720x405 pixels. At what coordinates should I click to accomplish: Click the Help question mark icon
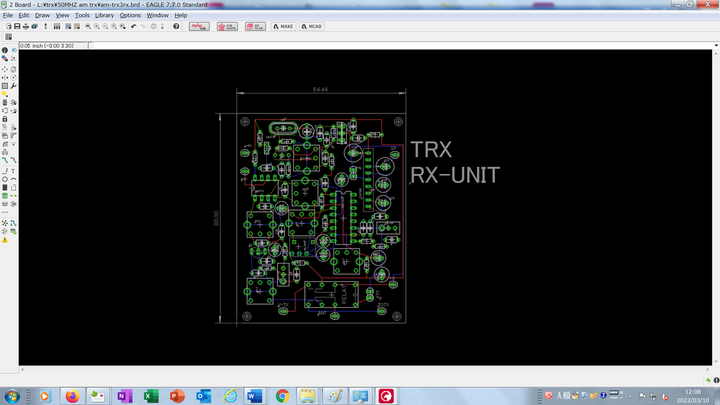click(x=176, y=26)
